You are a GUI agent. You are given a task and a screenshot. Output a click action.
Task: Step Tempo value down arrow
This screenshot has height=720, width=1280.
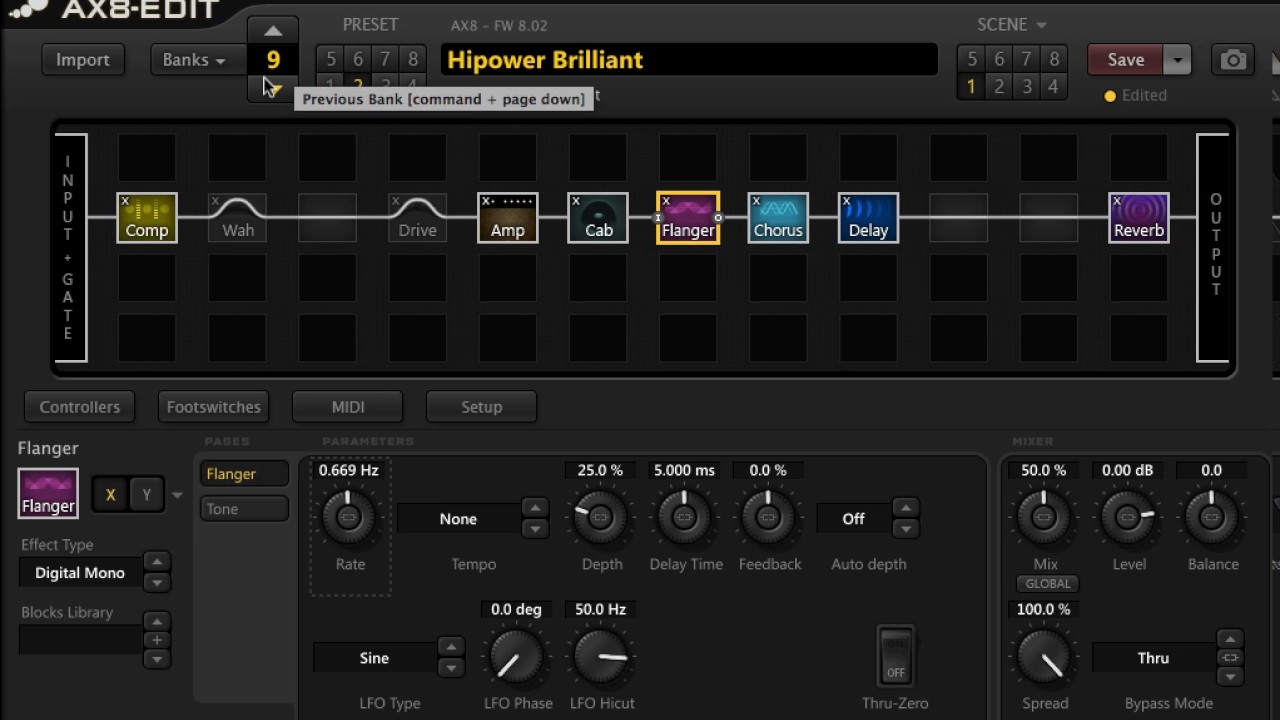point(535,529)
